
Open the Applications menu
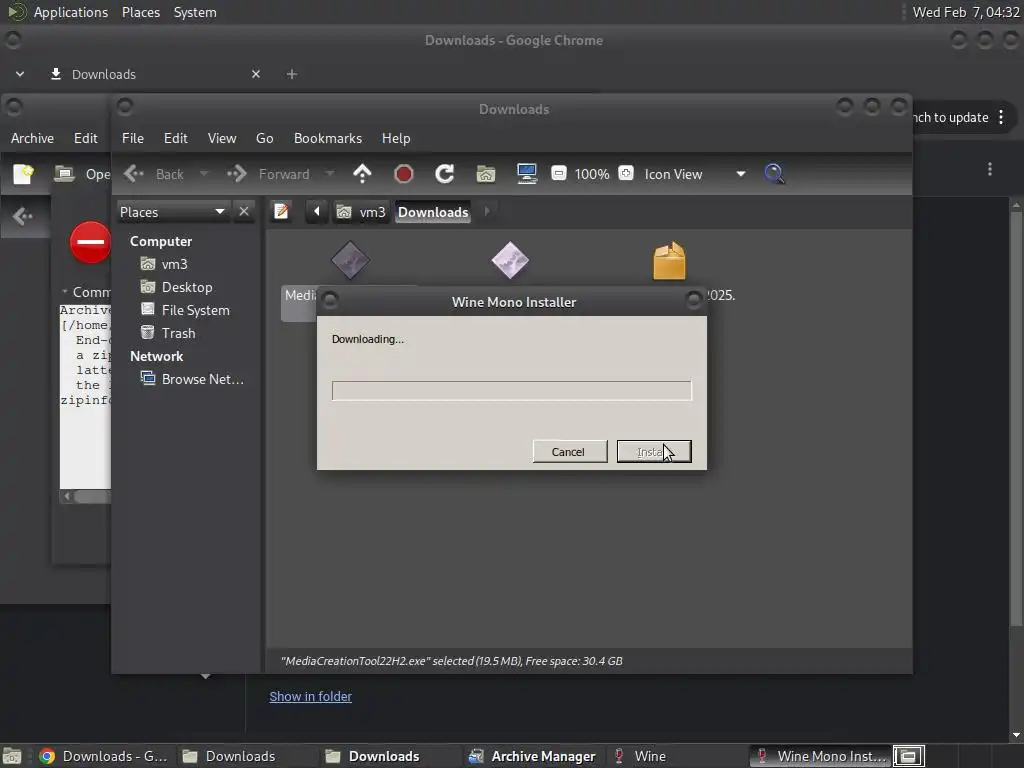click(71, 12)
